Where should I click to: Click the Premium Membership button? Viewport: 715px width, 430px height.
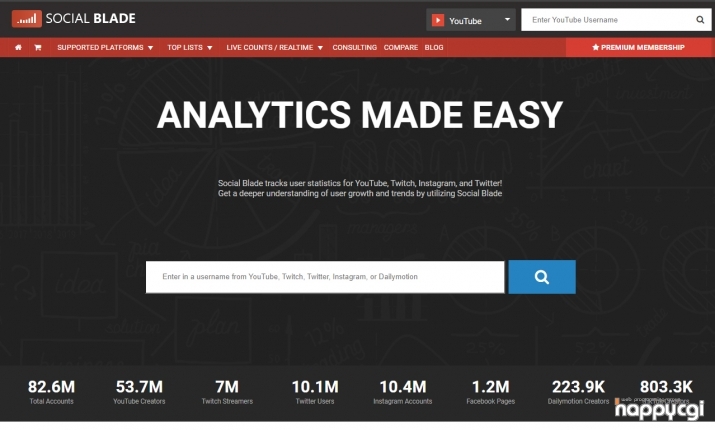[638, 47]
